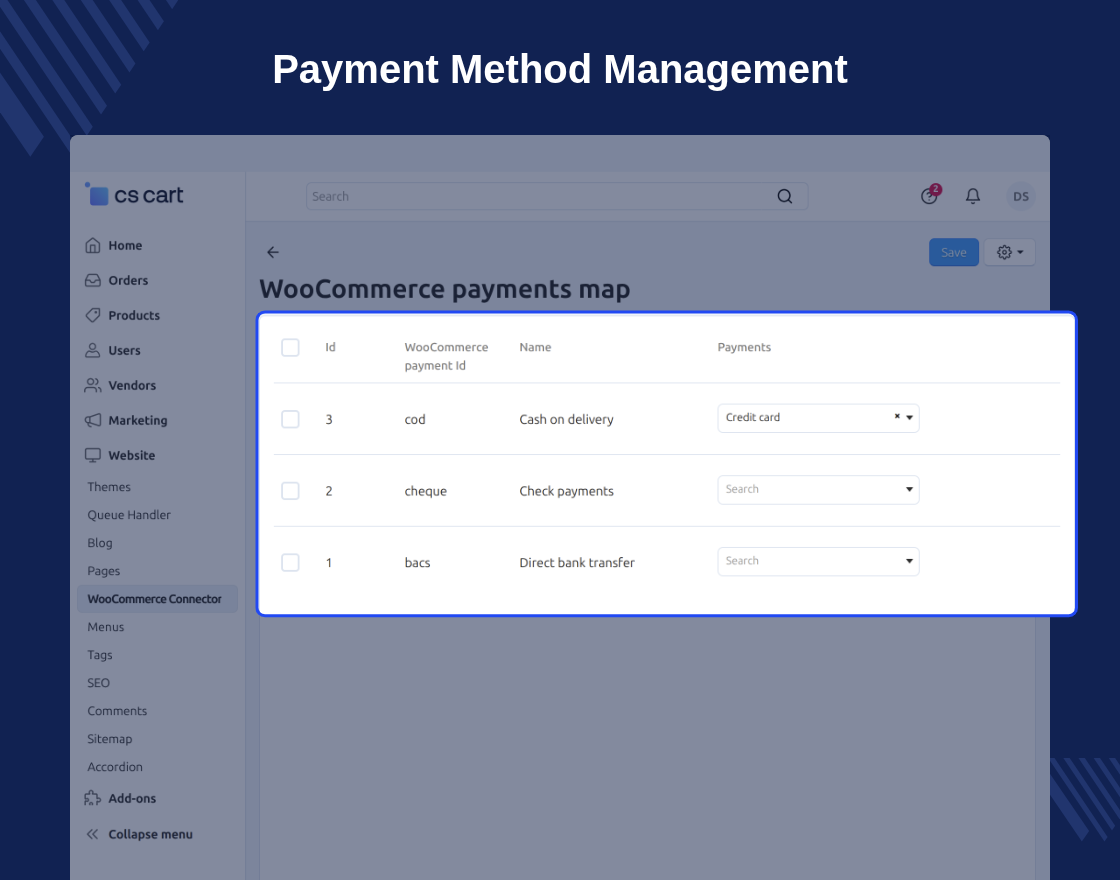Click the Save button

coord(954,252)
